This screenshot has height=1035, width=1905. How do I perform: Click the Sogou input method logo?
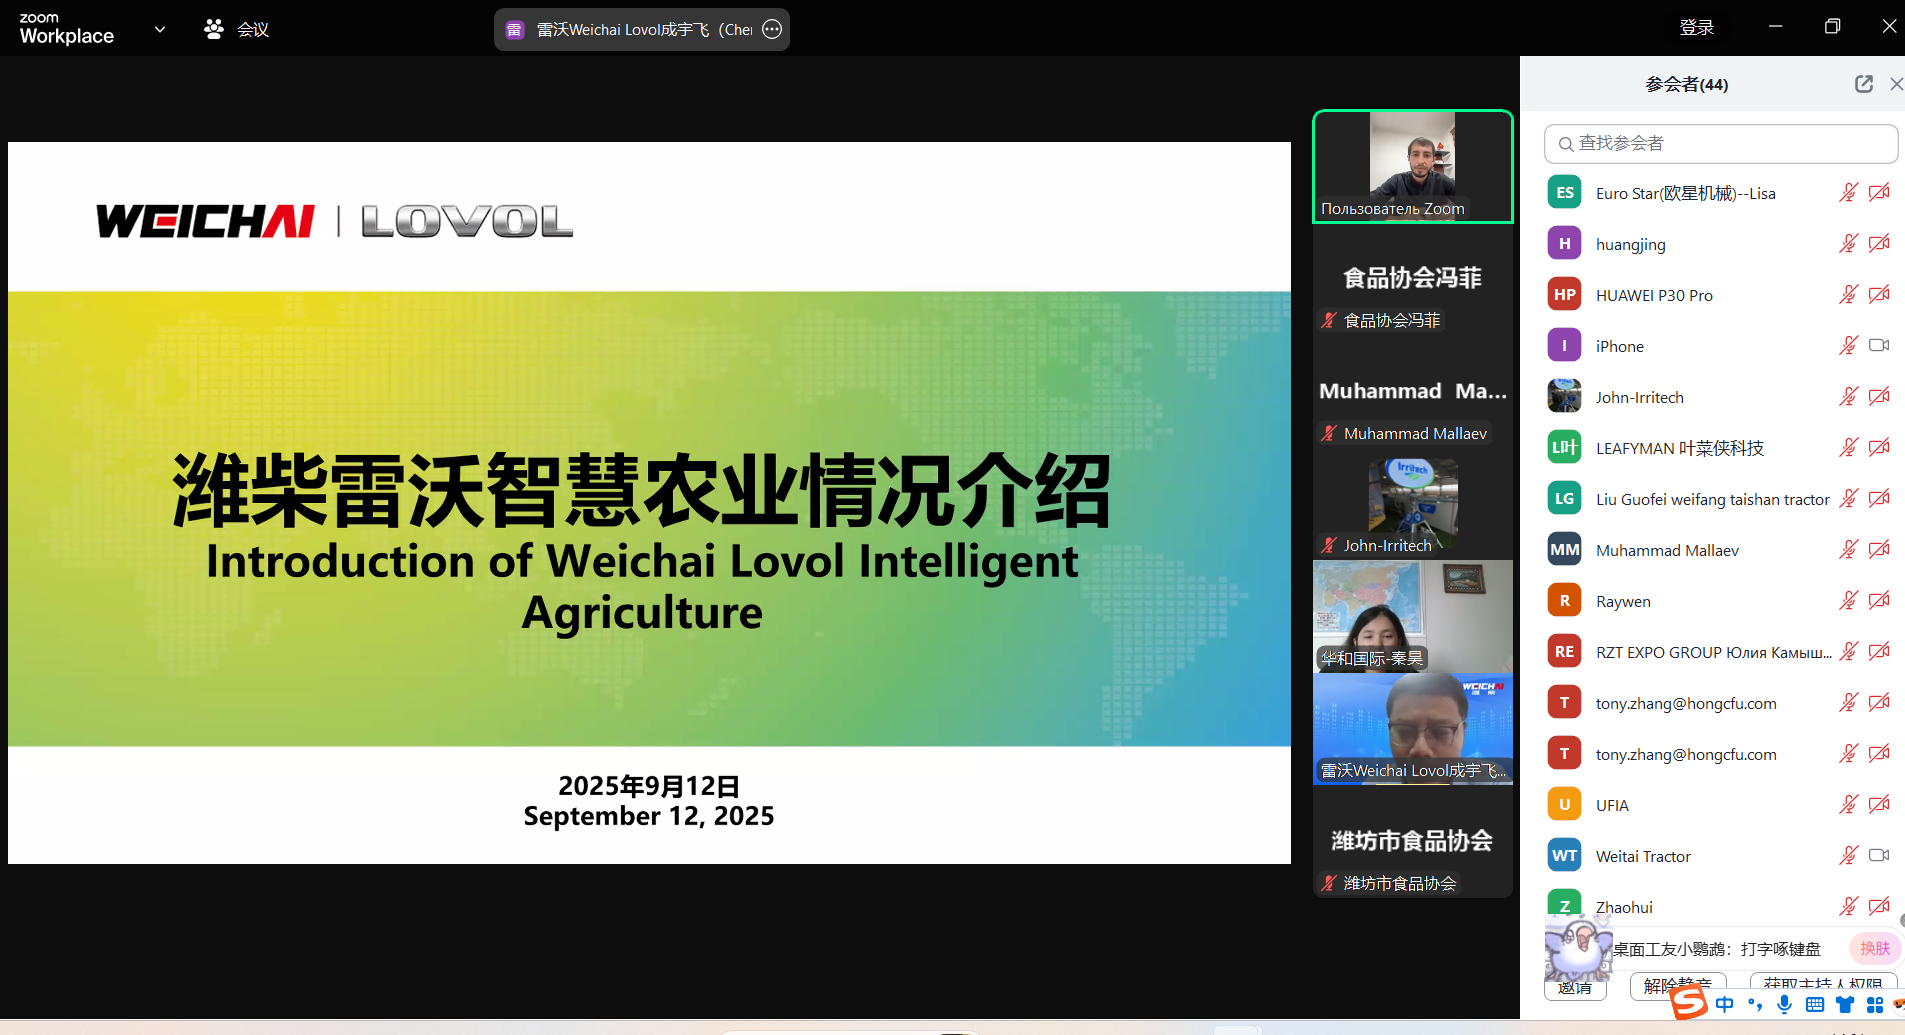coord(1689,1002)
